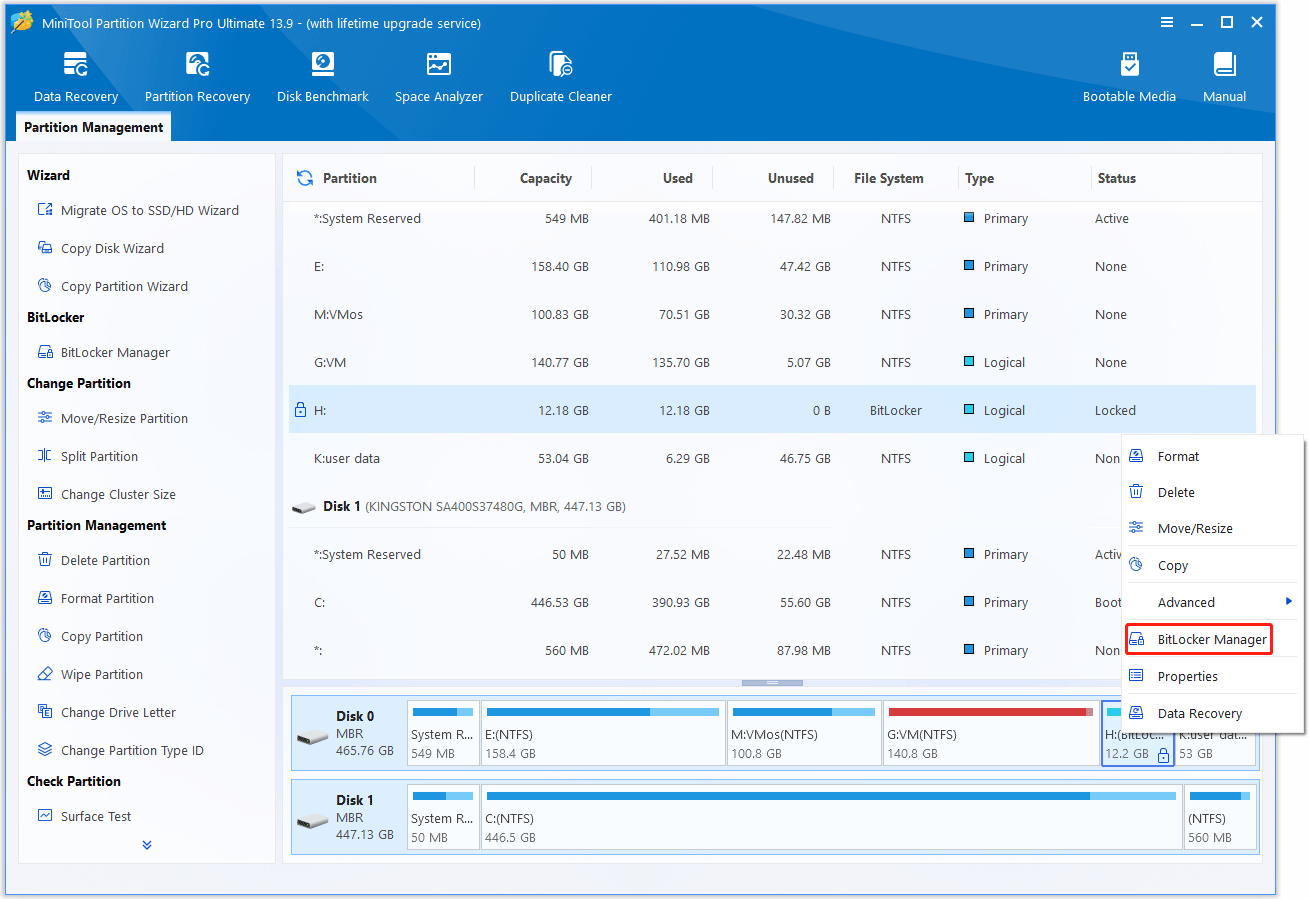The image size is (1309, 899).
Task: Select Copy in context menu
Action: 1214,565
